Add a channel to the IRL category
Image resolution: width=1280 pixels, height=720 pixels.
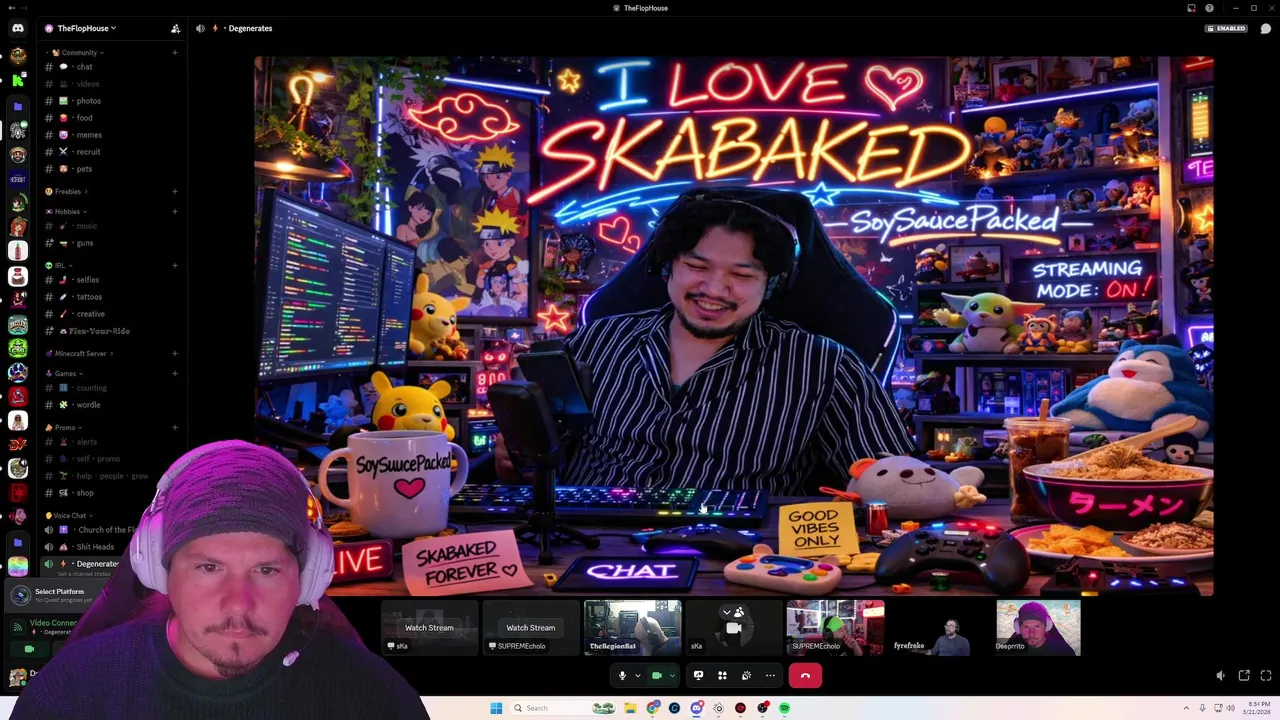(x=174, y=265)
